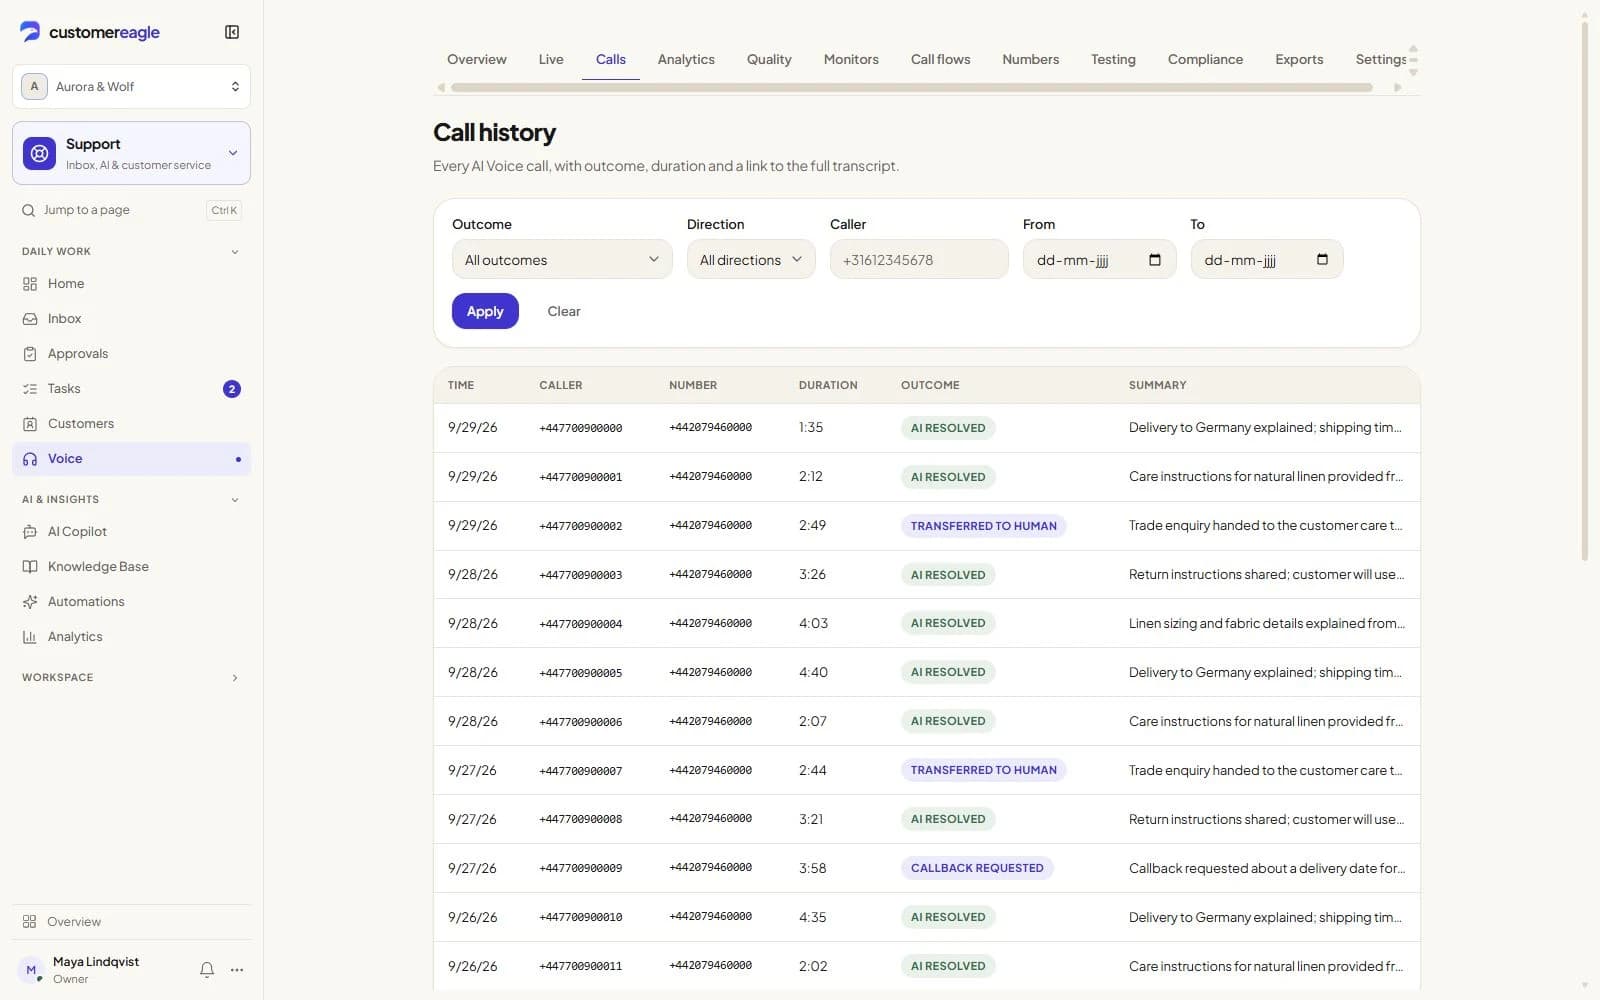Click the Jump to a page search
The width and height of the screenshot is (1600, 1000).
(x=131, y=210)
